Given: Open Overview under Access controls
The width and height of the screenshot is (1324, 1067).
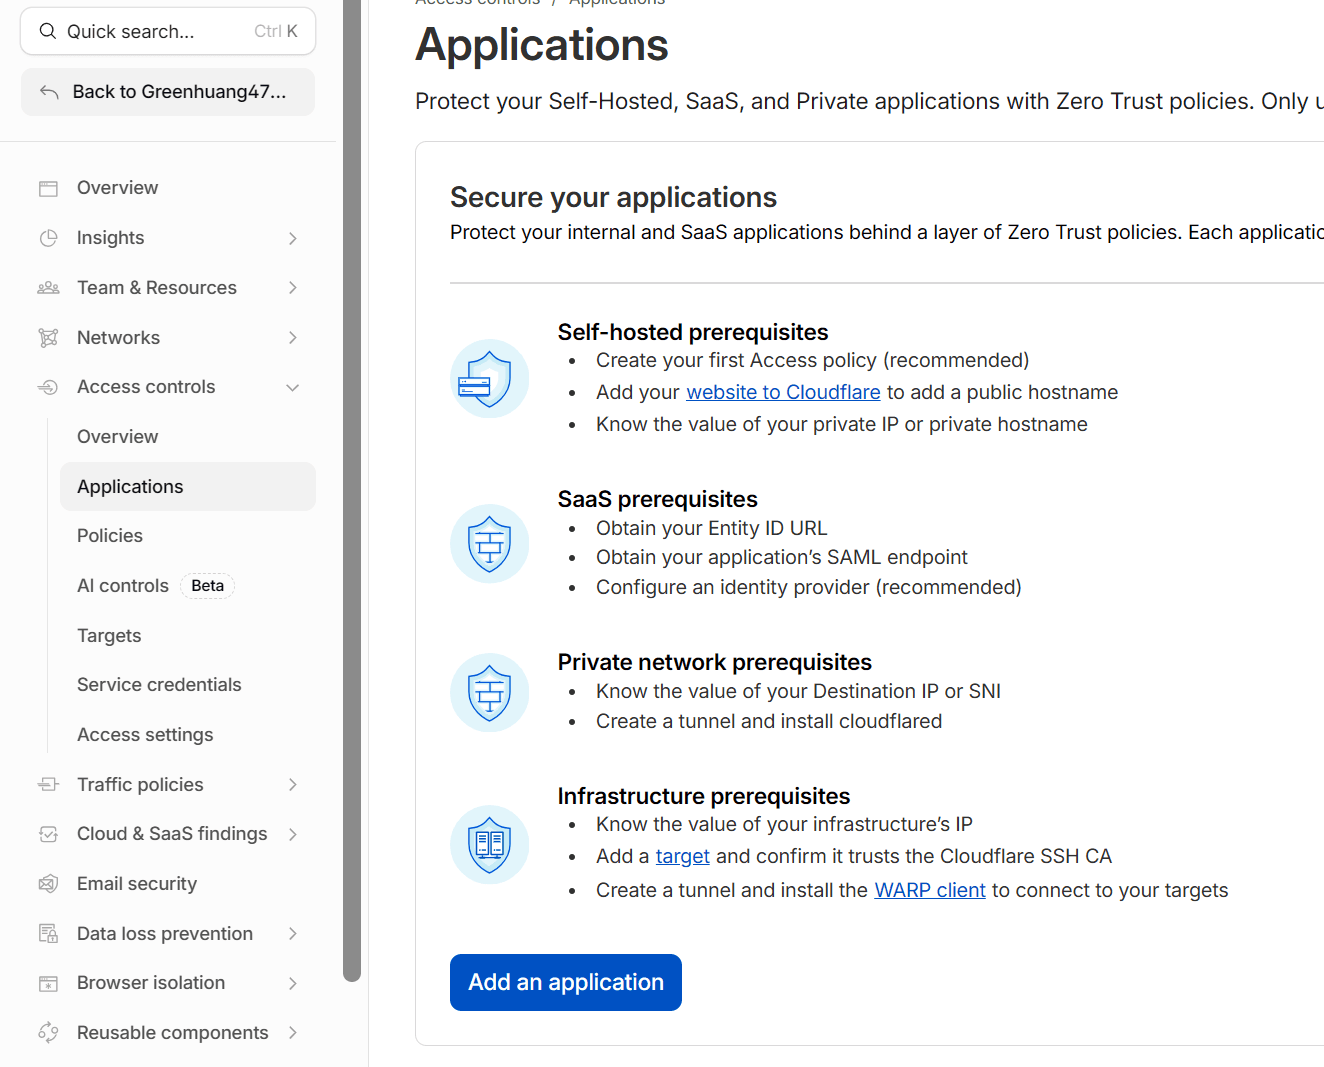Looking at the screenshot, I should pos(188,437).
